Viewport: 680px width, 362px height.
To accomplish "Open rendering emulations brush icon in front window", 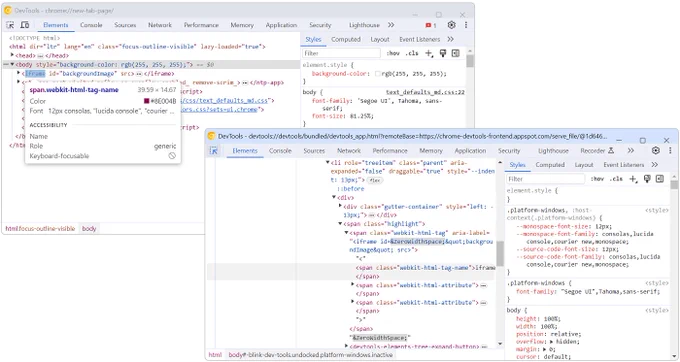I will coord(647,179).
